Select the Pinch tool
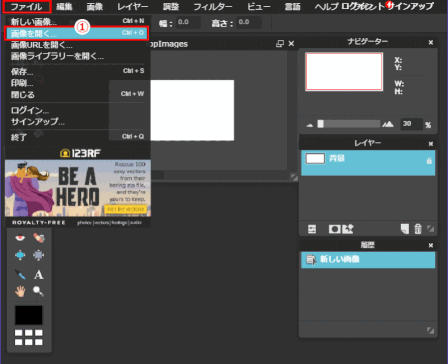This screenshot has height=364, width=448. 39,255
